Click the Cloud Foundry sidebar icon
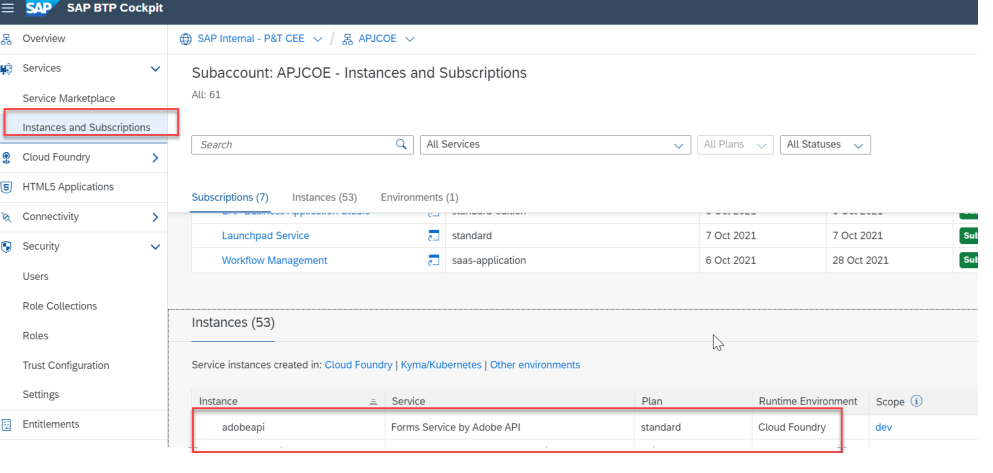The image size is (993, 473). [6, 158]
